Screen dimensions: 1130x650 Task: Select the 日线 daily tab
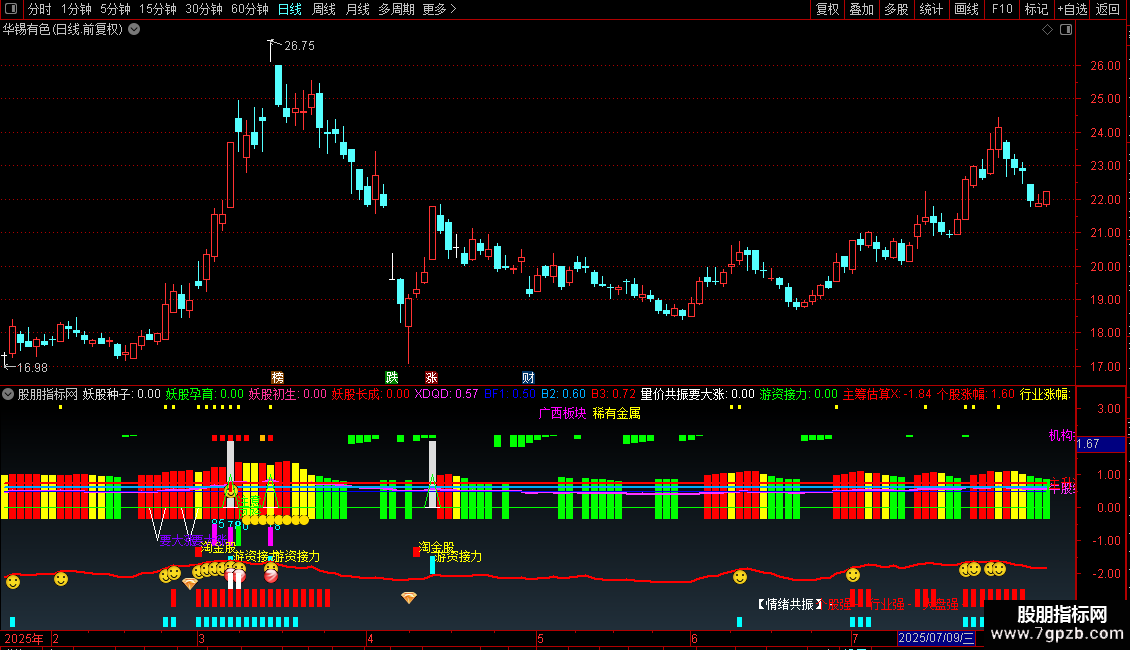pyautogui.click(x=290, y=9)
